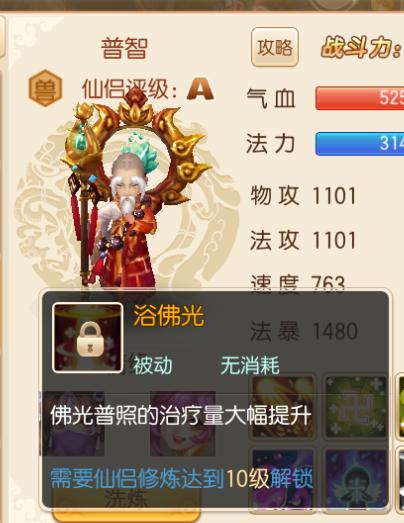Tap the purple-haired companion portrait
This screenshot has height=523, width=404.
[183, 424]
